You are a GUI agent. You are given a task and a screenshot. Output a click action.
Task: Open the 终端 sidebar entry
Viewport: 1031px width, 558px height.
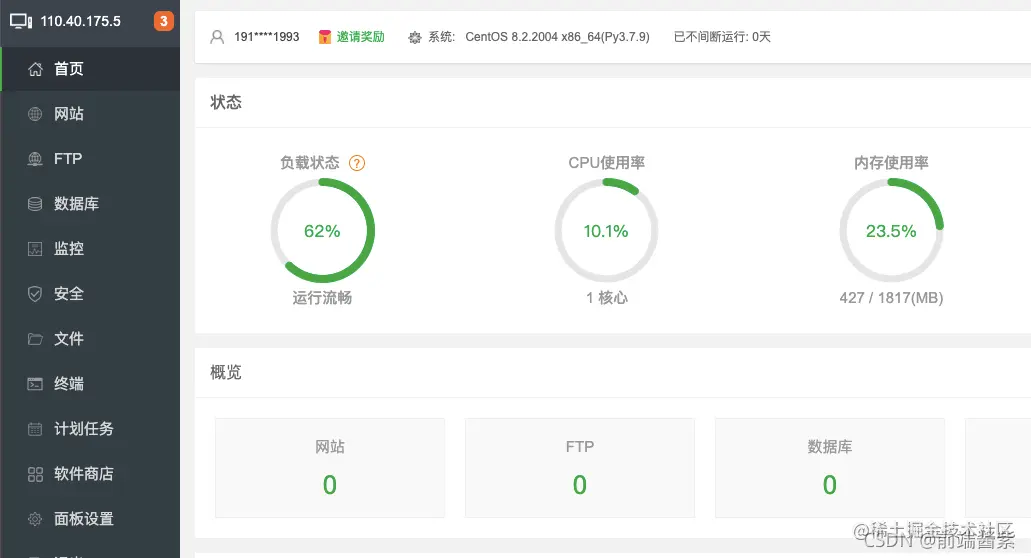coord(90,384)
